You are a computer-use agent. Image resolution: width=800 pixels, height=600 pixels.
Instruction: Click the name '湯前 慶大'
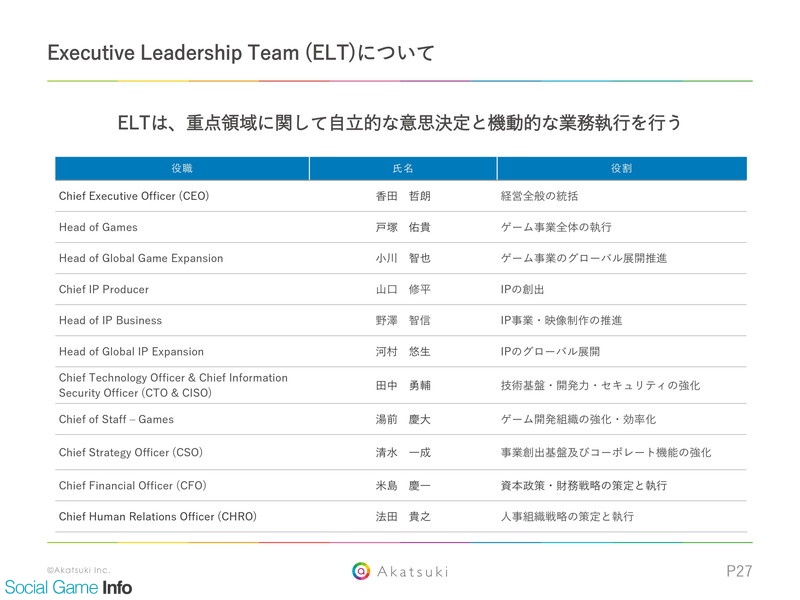click(403, 419)
